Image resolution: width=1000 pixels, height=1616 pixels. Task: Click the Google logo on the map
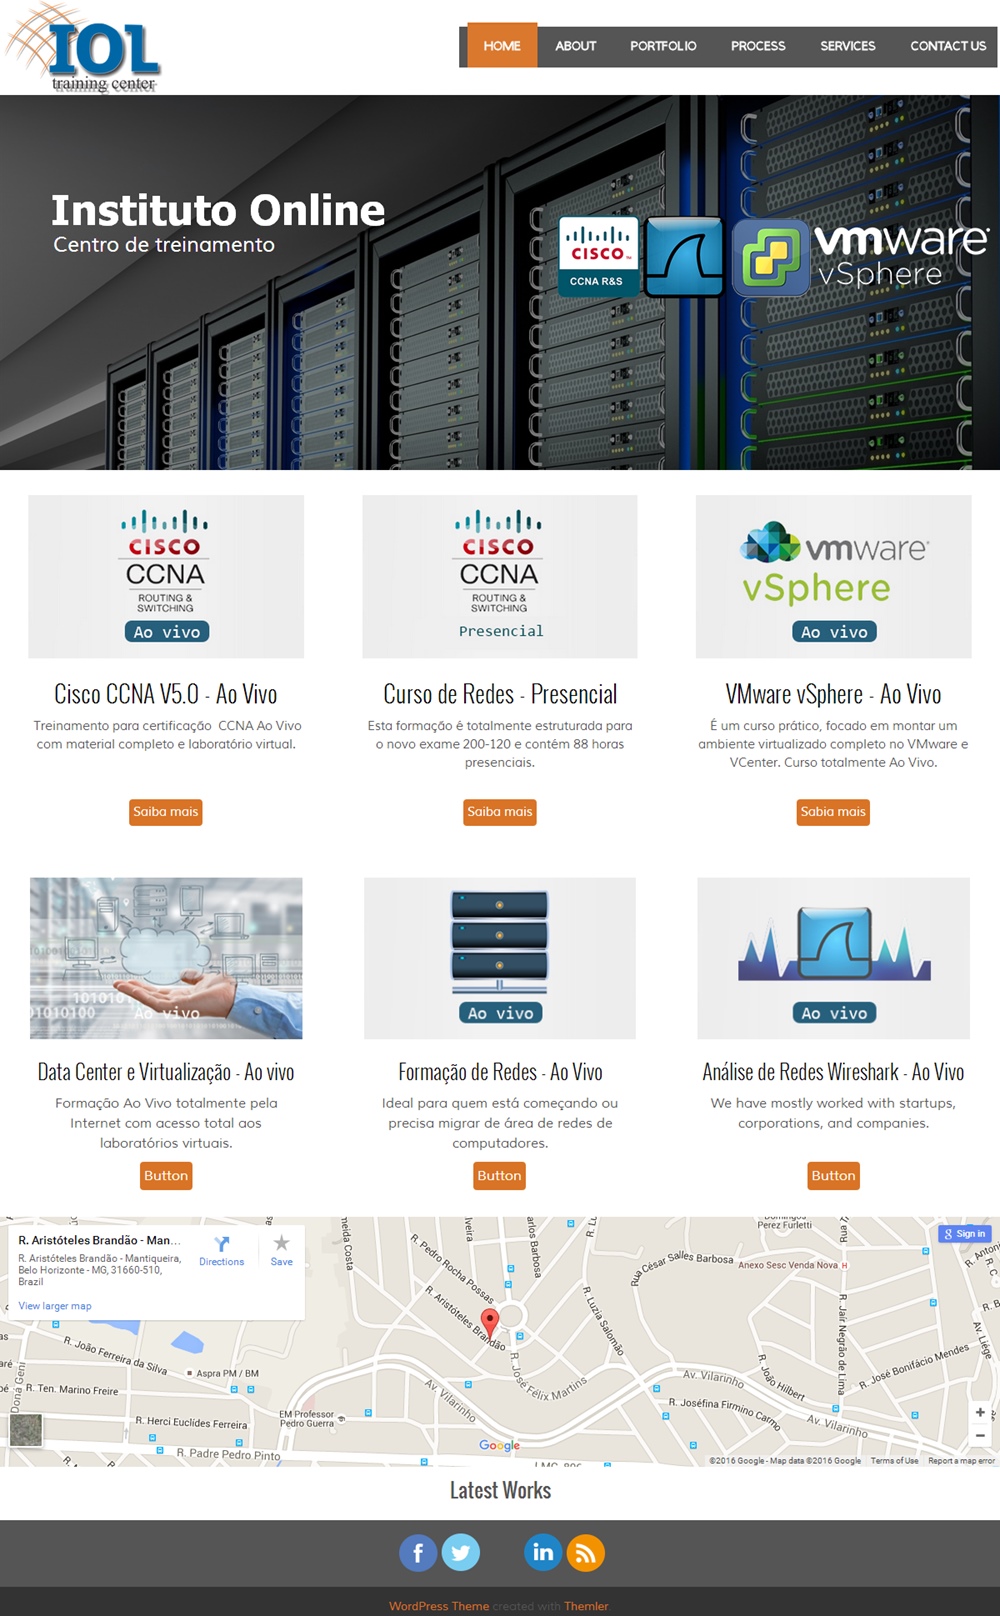pos(499,1445)
